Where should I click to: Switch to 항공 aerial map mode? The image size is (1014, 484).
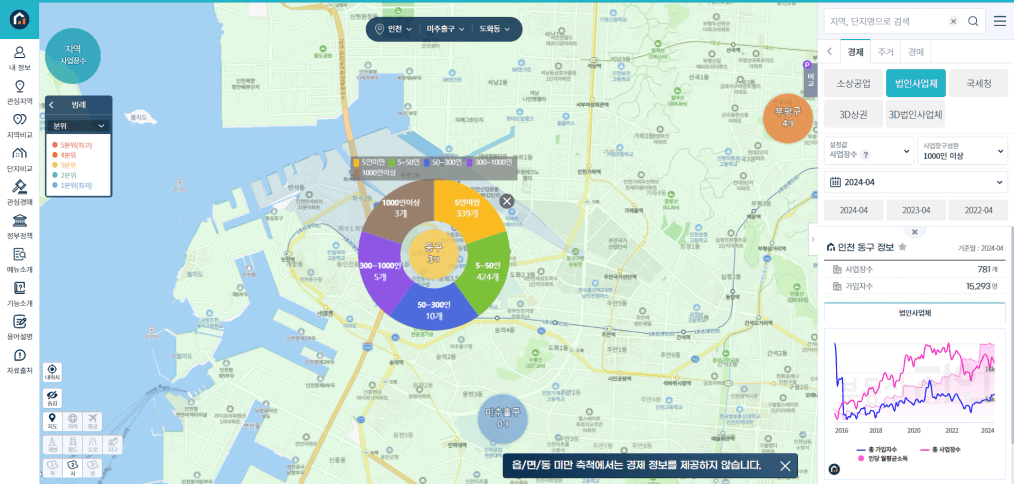pyautogui.click(x=92, y=421)
